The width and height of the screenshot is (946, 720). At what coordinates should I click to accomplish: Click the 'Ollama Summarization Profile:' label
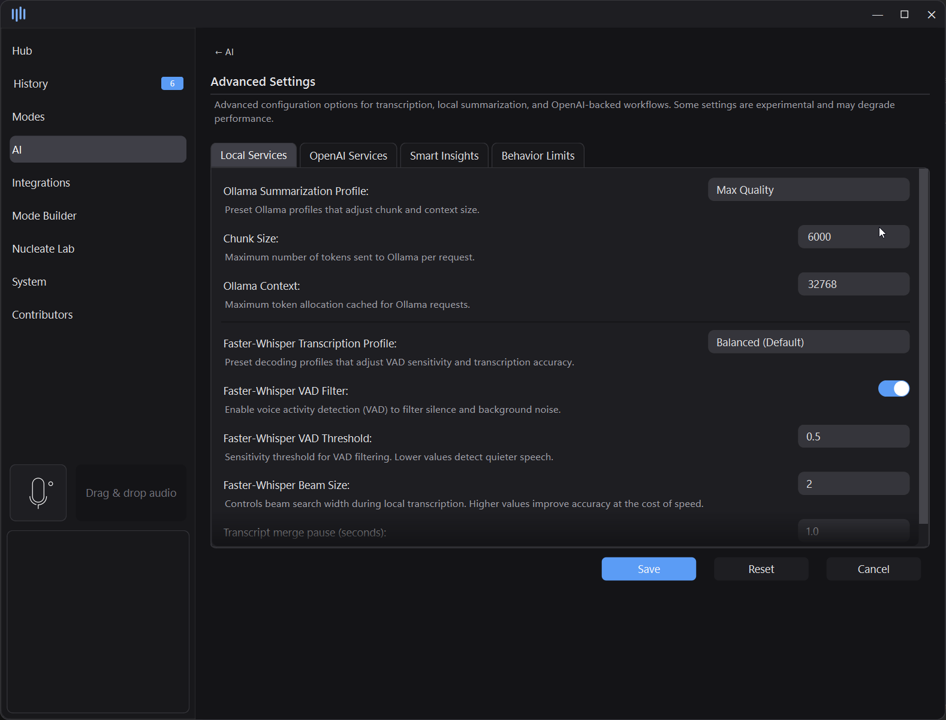click(x=296, y=191)
